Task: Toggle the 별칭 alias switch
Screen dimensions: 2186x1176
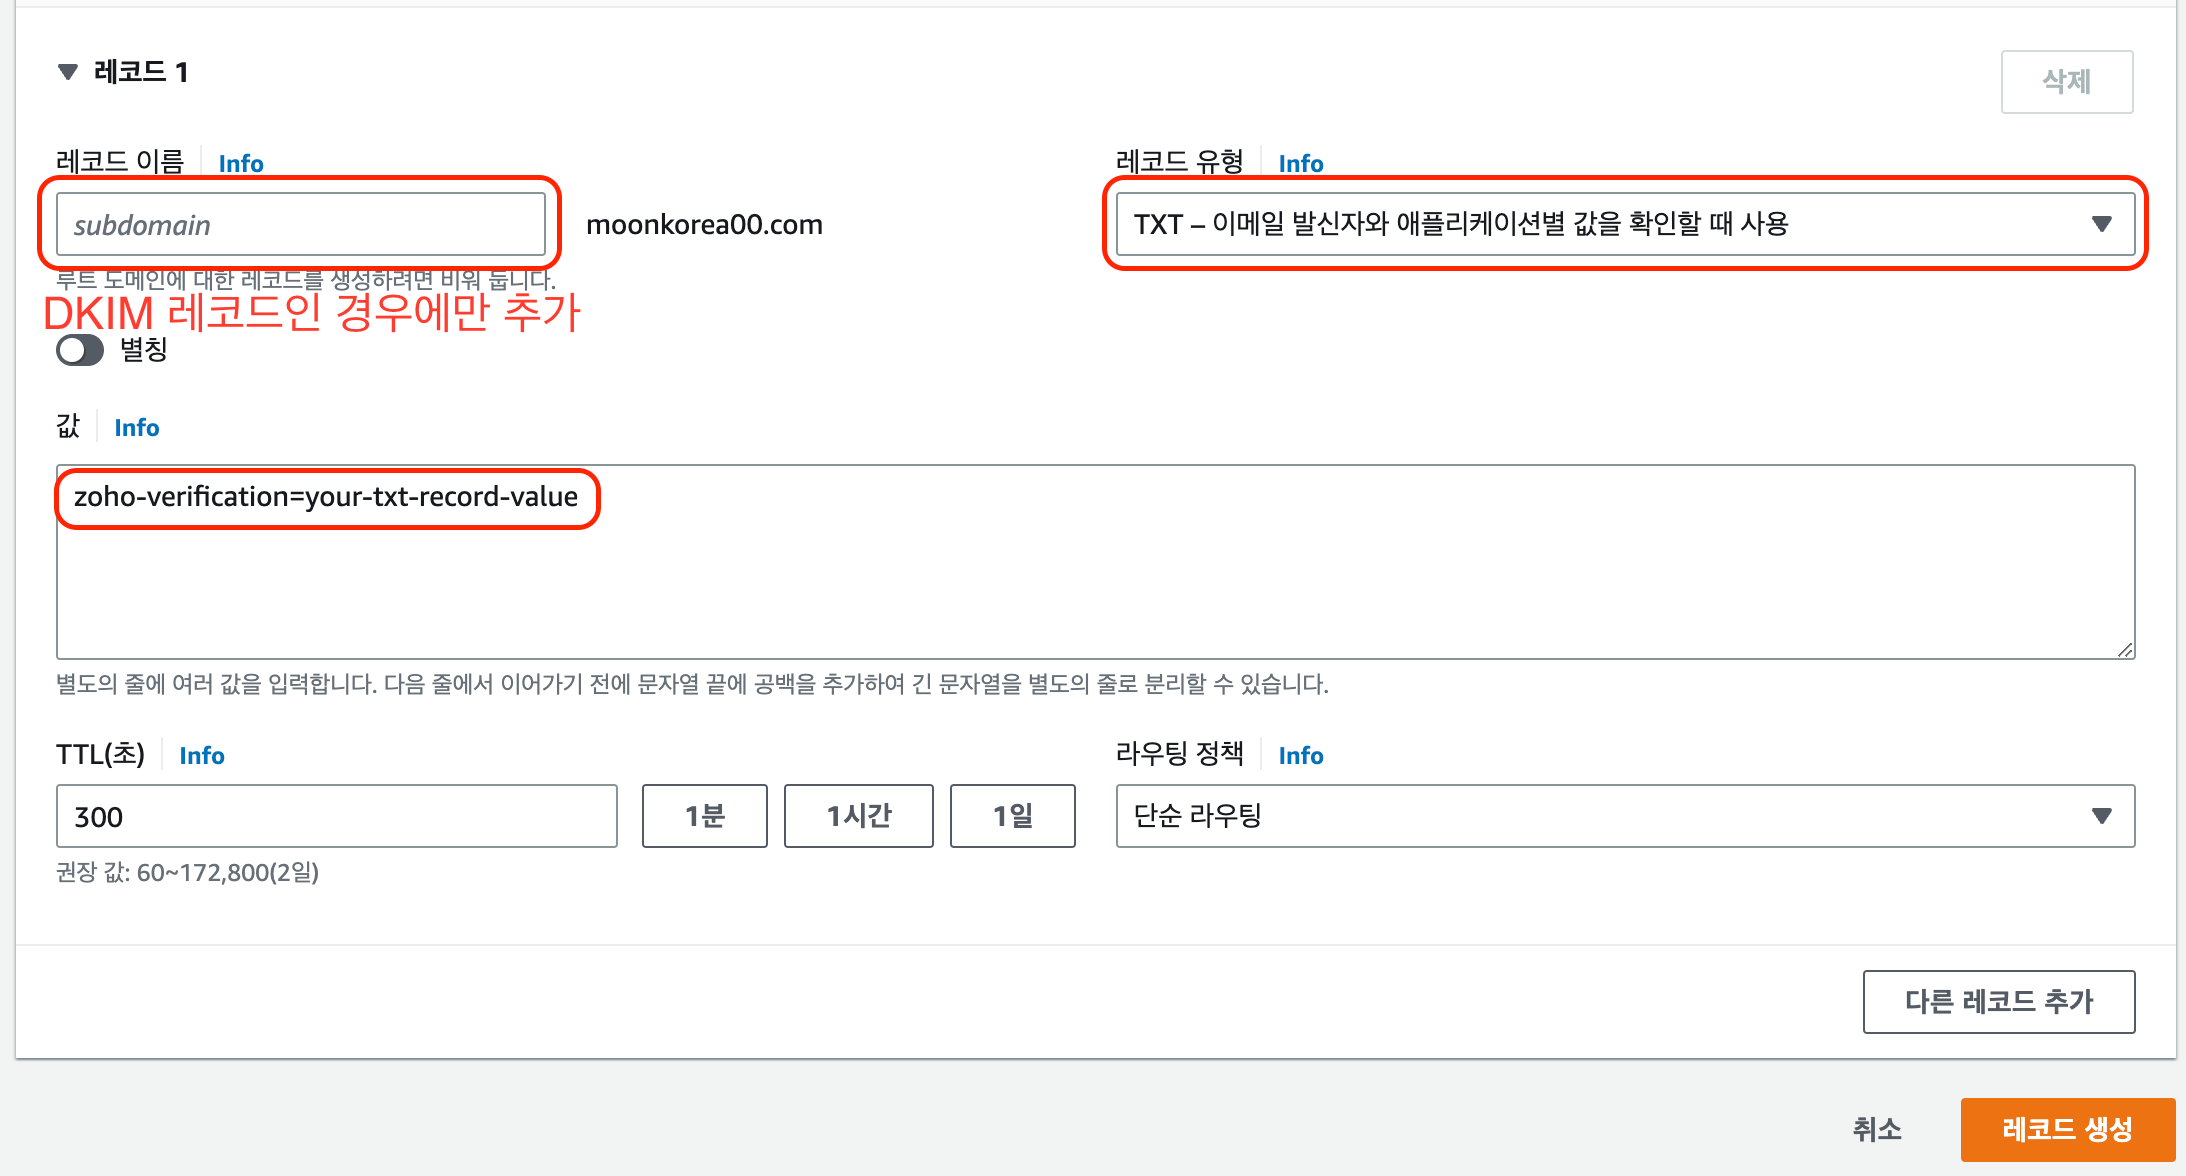Action: tap(80, 351)
